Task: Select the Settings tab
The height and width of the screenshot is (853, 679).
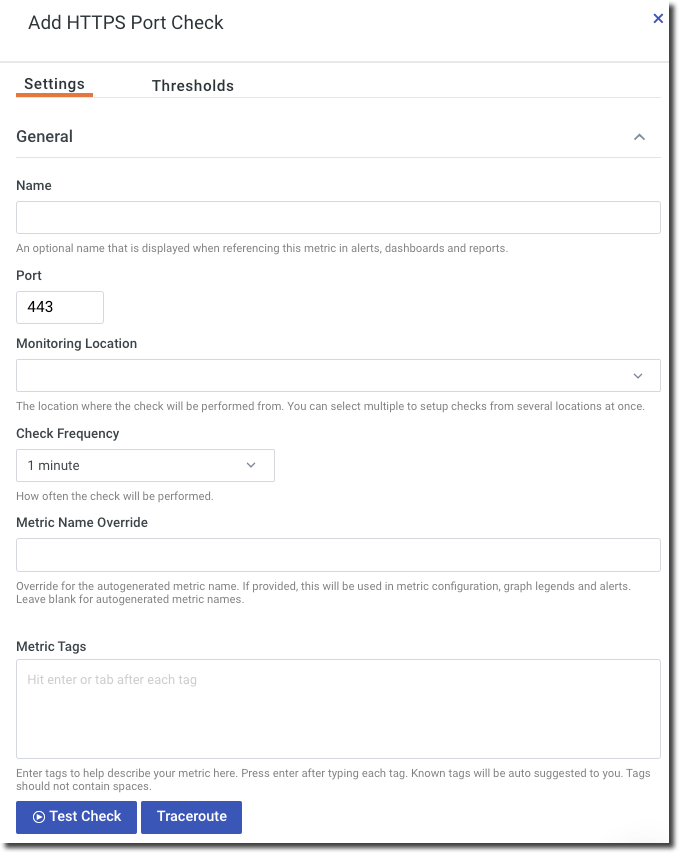Action: click(x=54, y=84)
